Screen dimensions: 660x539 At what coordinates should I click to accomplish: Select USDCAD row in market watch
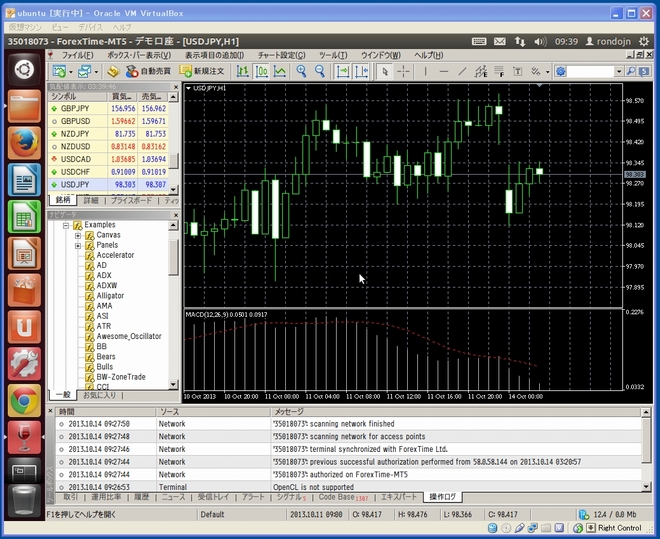click(x=108, y=159)
